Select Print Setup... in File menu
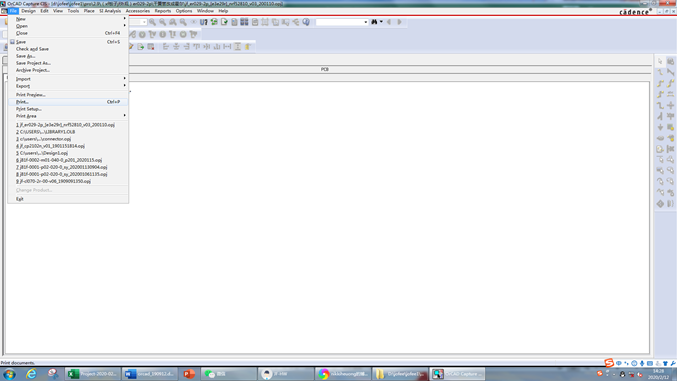 68,109
